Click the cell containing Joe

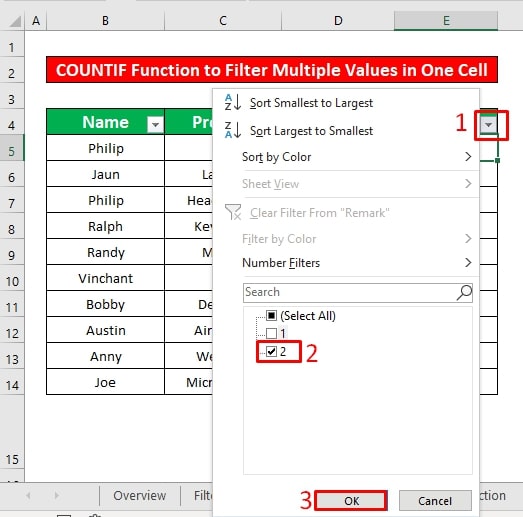[x=105, y=382]
